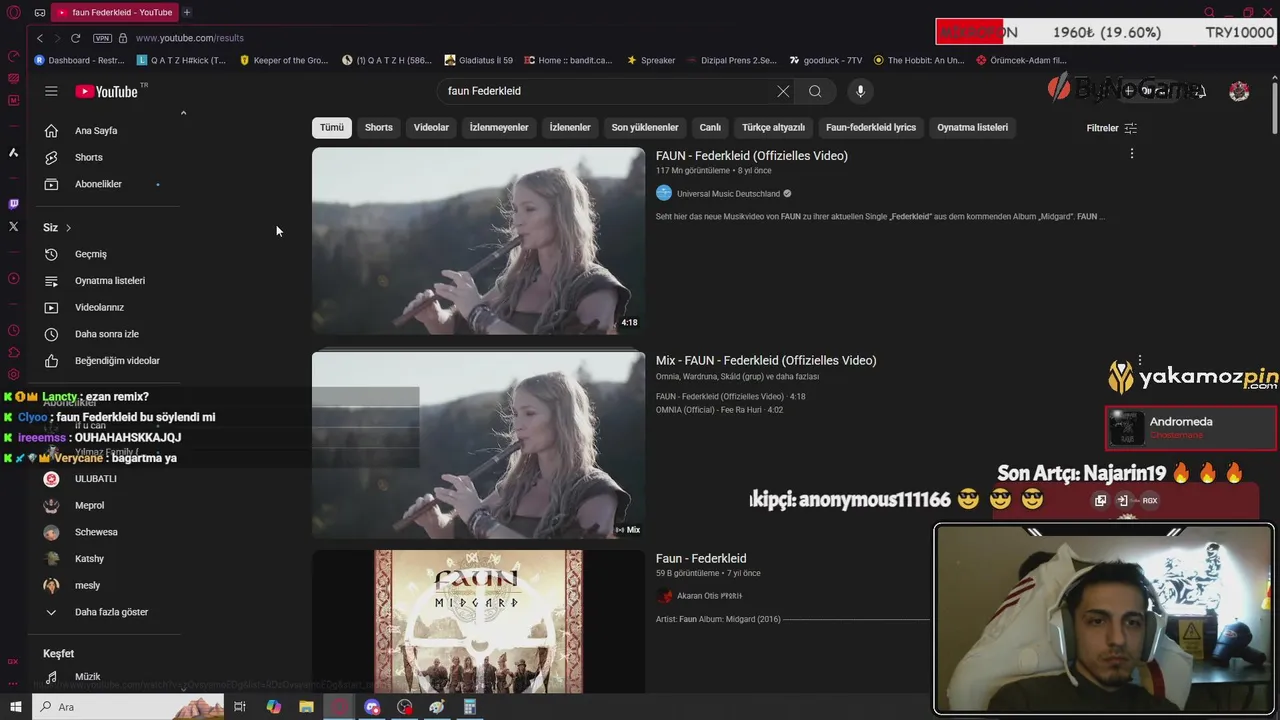Open the 'goodluck - 7TV' bookmark
The image size is (1280, 720).
[826, 60]
